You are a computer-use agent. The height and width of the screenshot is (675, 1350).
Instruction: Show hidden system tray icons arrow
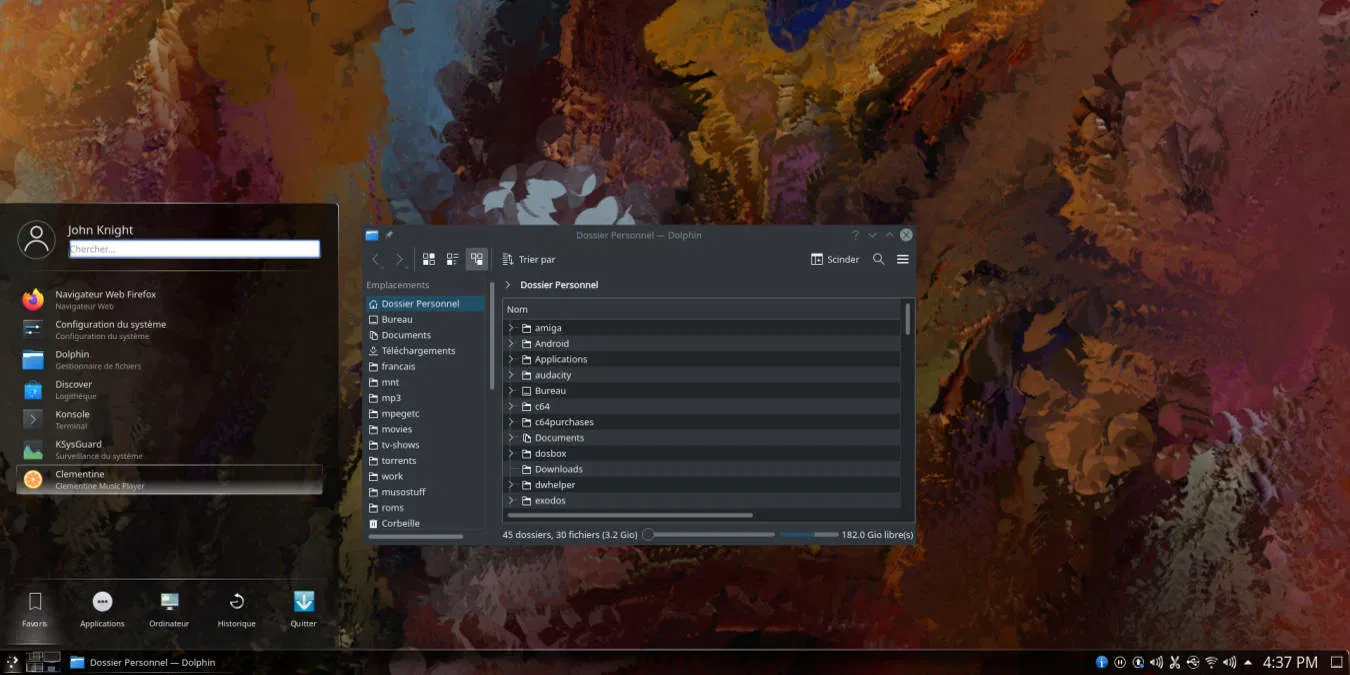tap(1247, 662)
